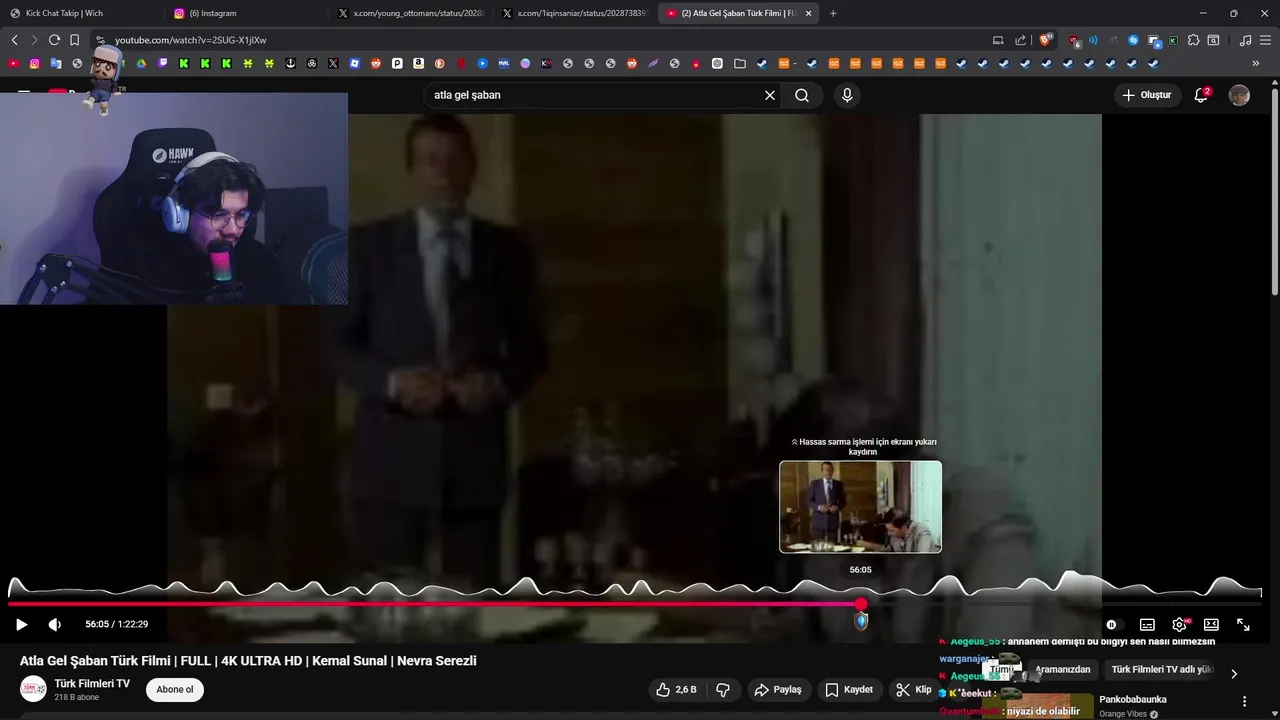Click the shield marker below the progress bar
The image size is (1280, 720).
click(x=861, y=621)
